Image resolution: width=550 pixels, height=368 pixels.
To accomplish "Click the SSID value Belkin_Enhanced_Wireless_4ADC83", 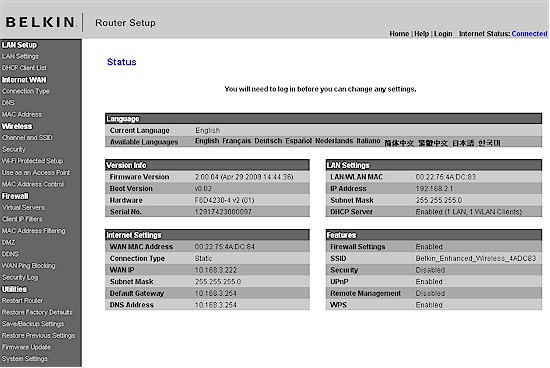I will (x=476, y=259).
